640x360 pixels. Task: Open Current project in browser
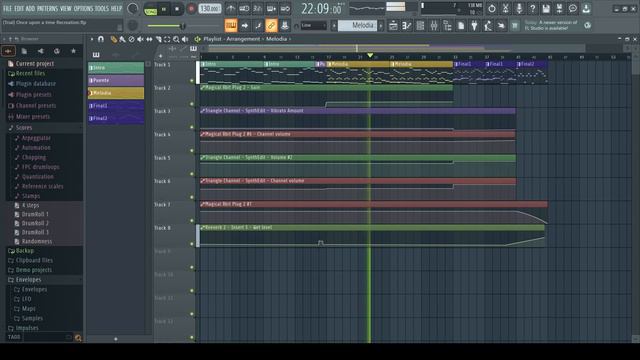tap(35, 64)
